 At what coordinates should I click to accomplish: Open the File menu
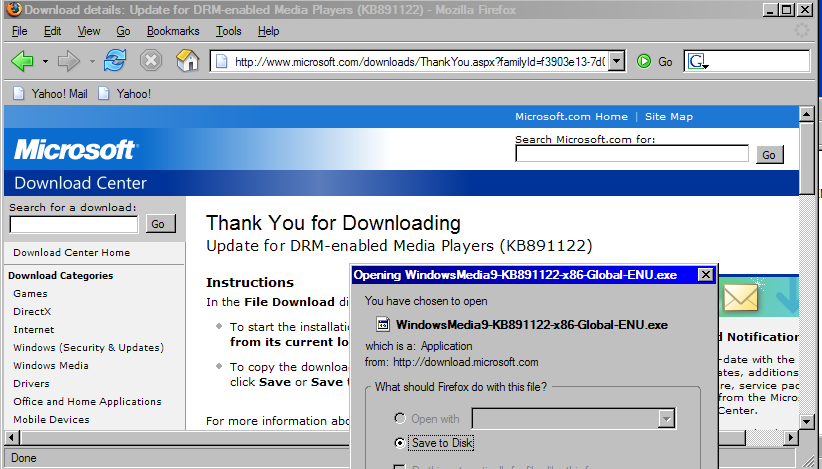(x=19, y=31)
